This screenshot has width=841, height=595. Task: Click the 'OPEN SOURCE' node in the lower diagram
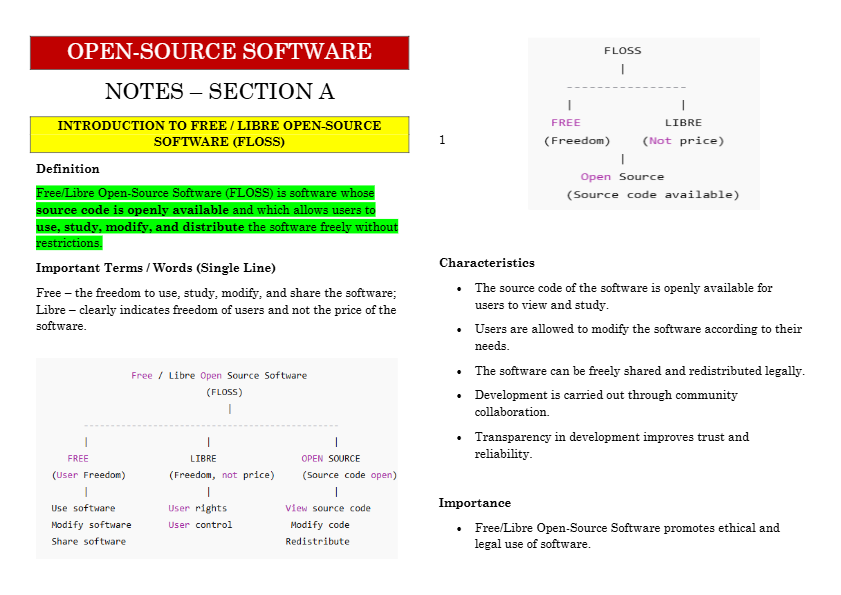coord(330,459)
